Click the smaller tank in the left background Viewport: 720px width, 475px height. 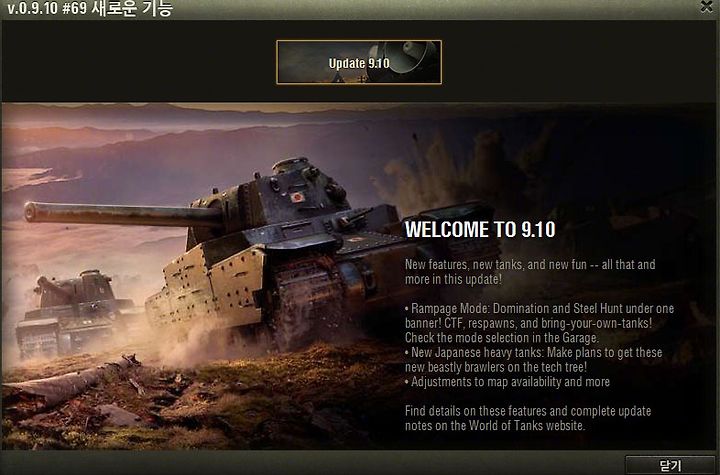tap(73, 312)
